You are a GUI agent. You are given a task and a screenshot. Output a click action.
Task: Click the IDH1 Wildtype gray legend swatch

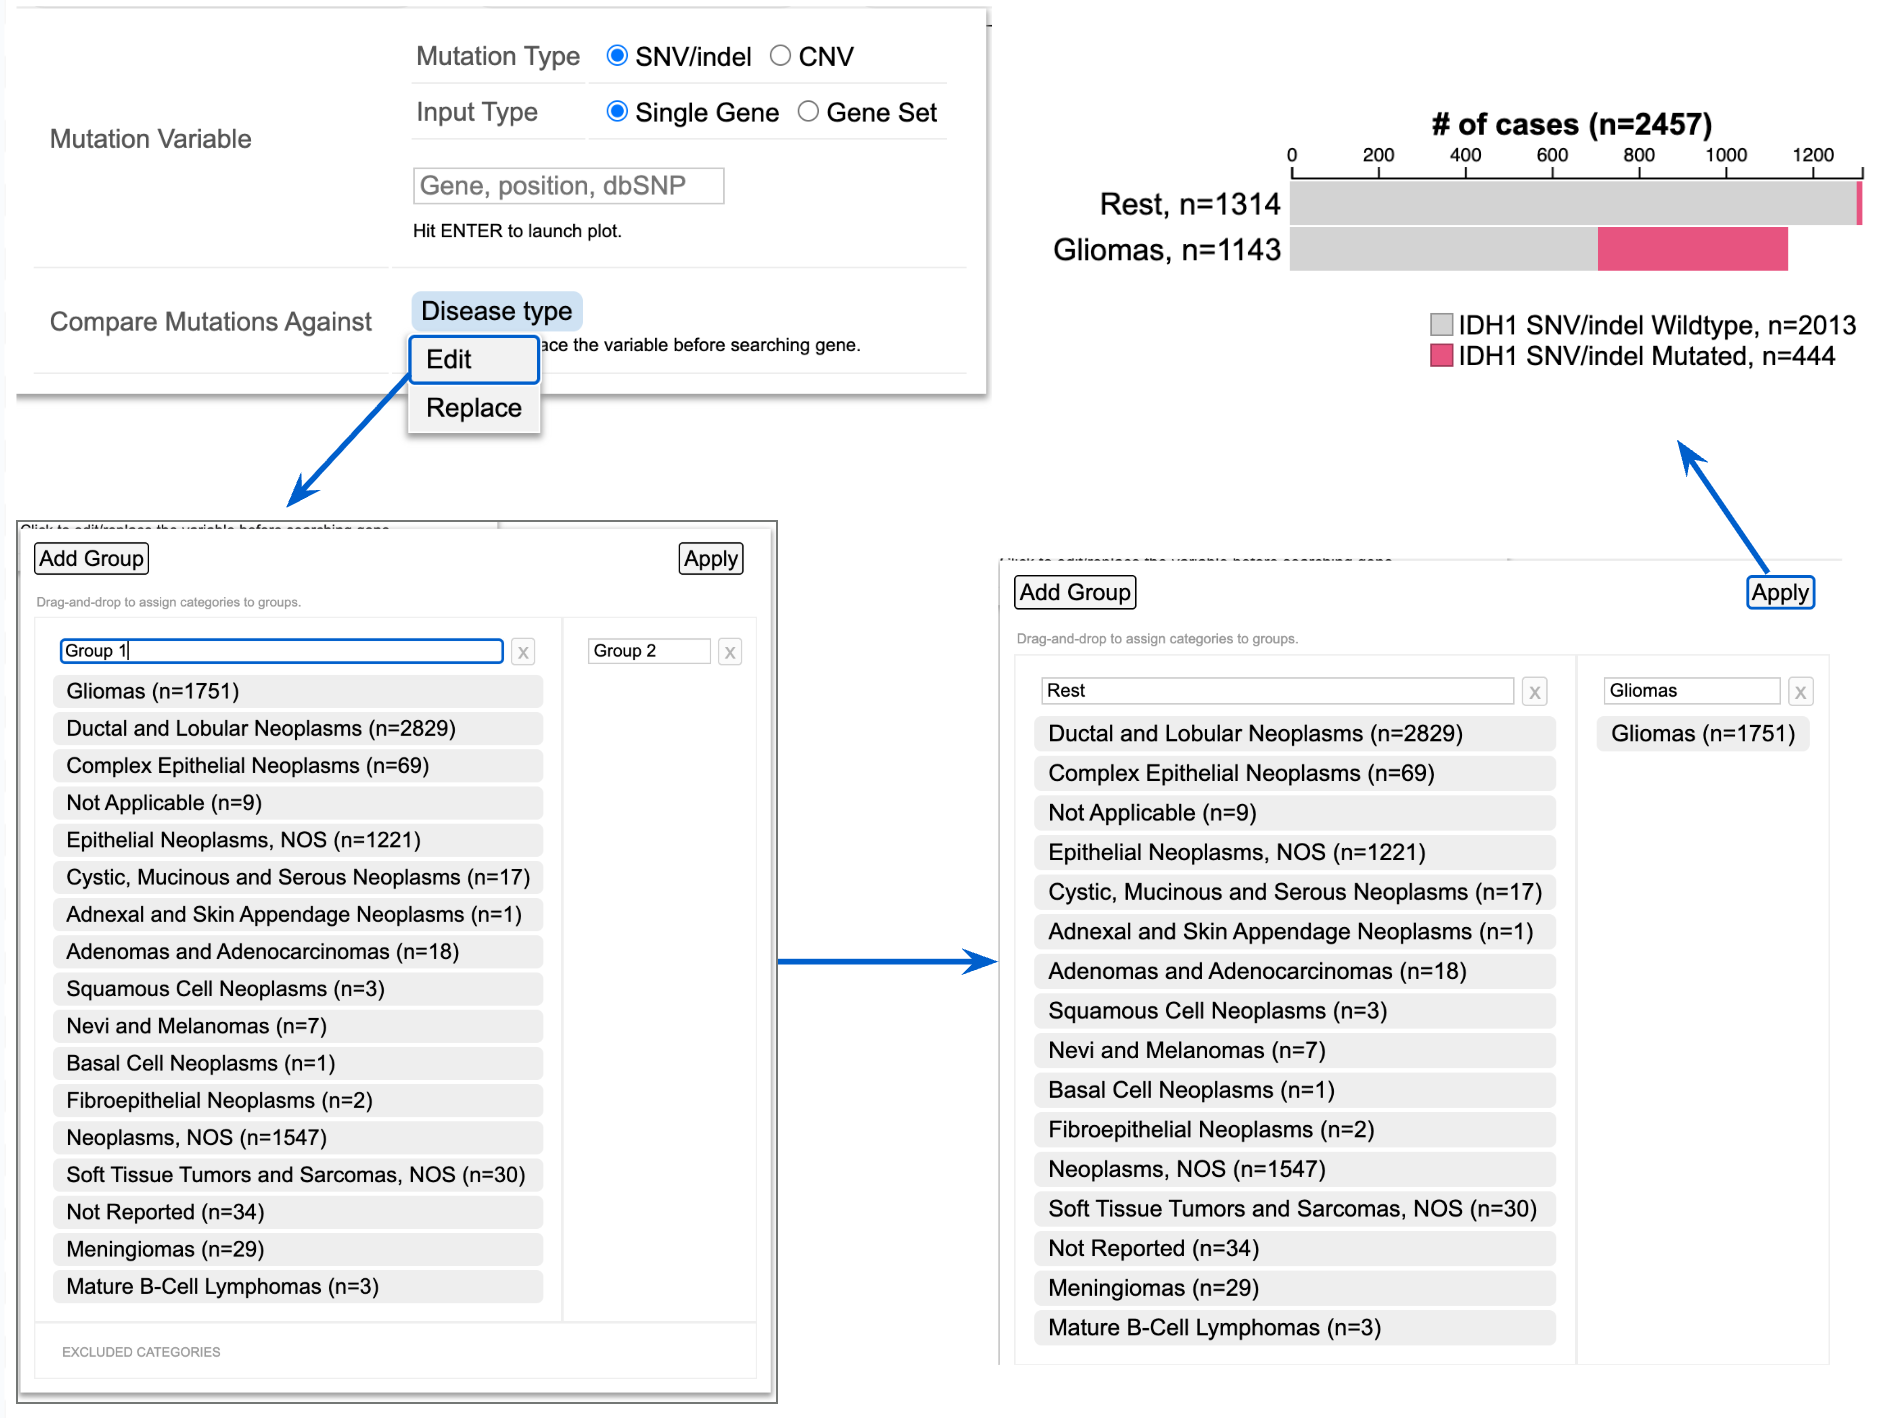pos(1441,325)
